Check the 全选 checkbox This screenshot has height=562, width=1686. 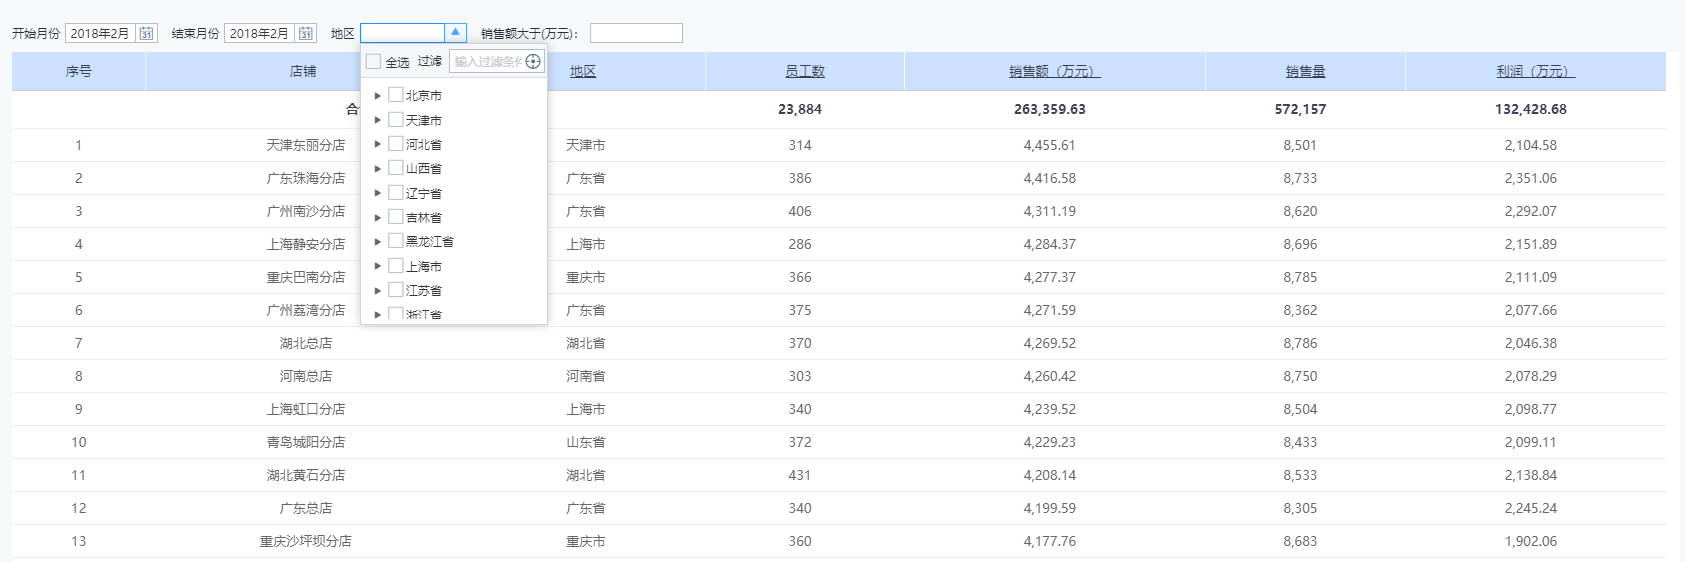click(373, 62)
